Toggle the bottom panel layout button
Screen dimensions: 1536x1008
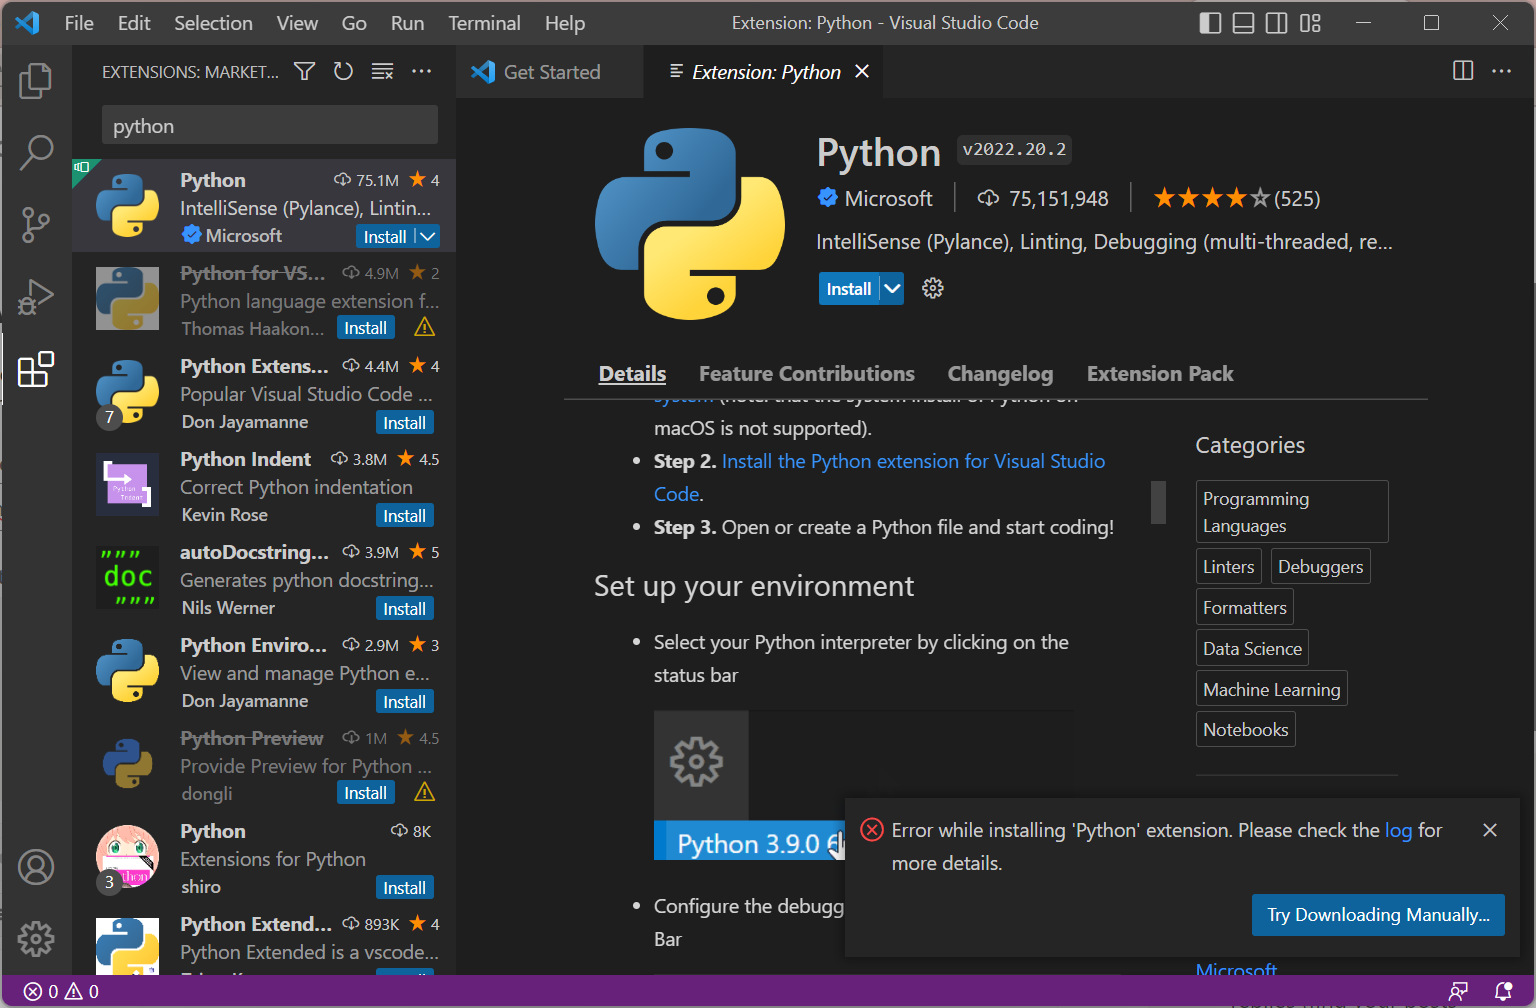point(1243,23)
